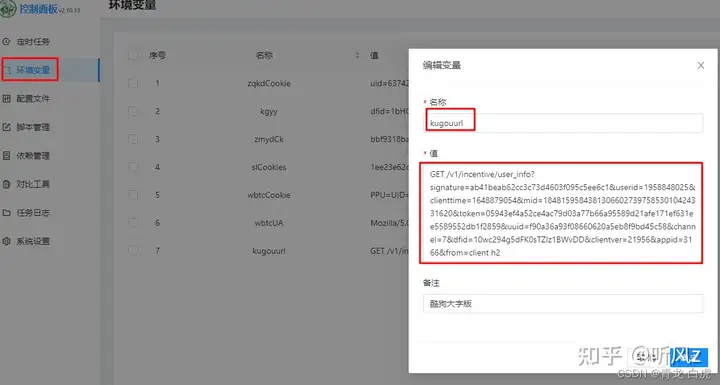Check the row for kugouurl in the table
Viewport: 720px width, 385px height.
pos(133,250)
